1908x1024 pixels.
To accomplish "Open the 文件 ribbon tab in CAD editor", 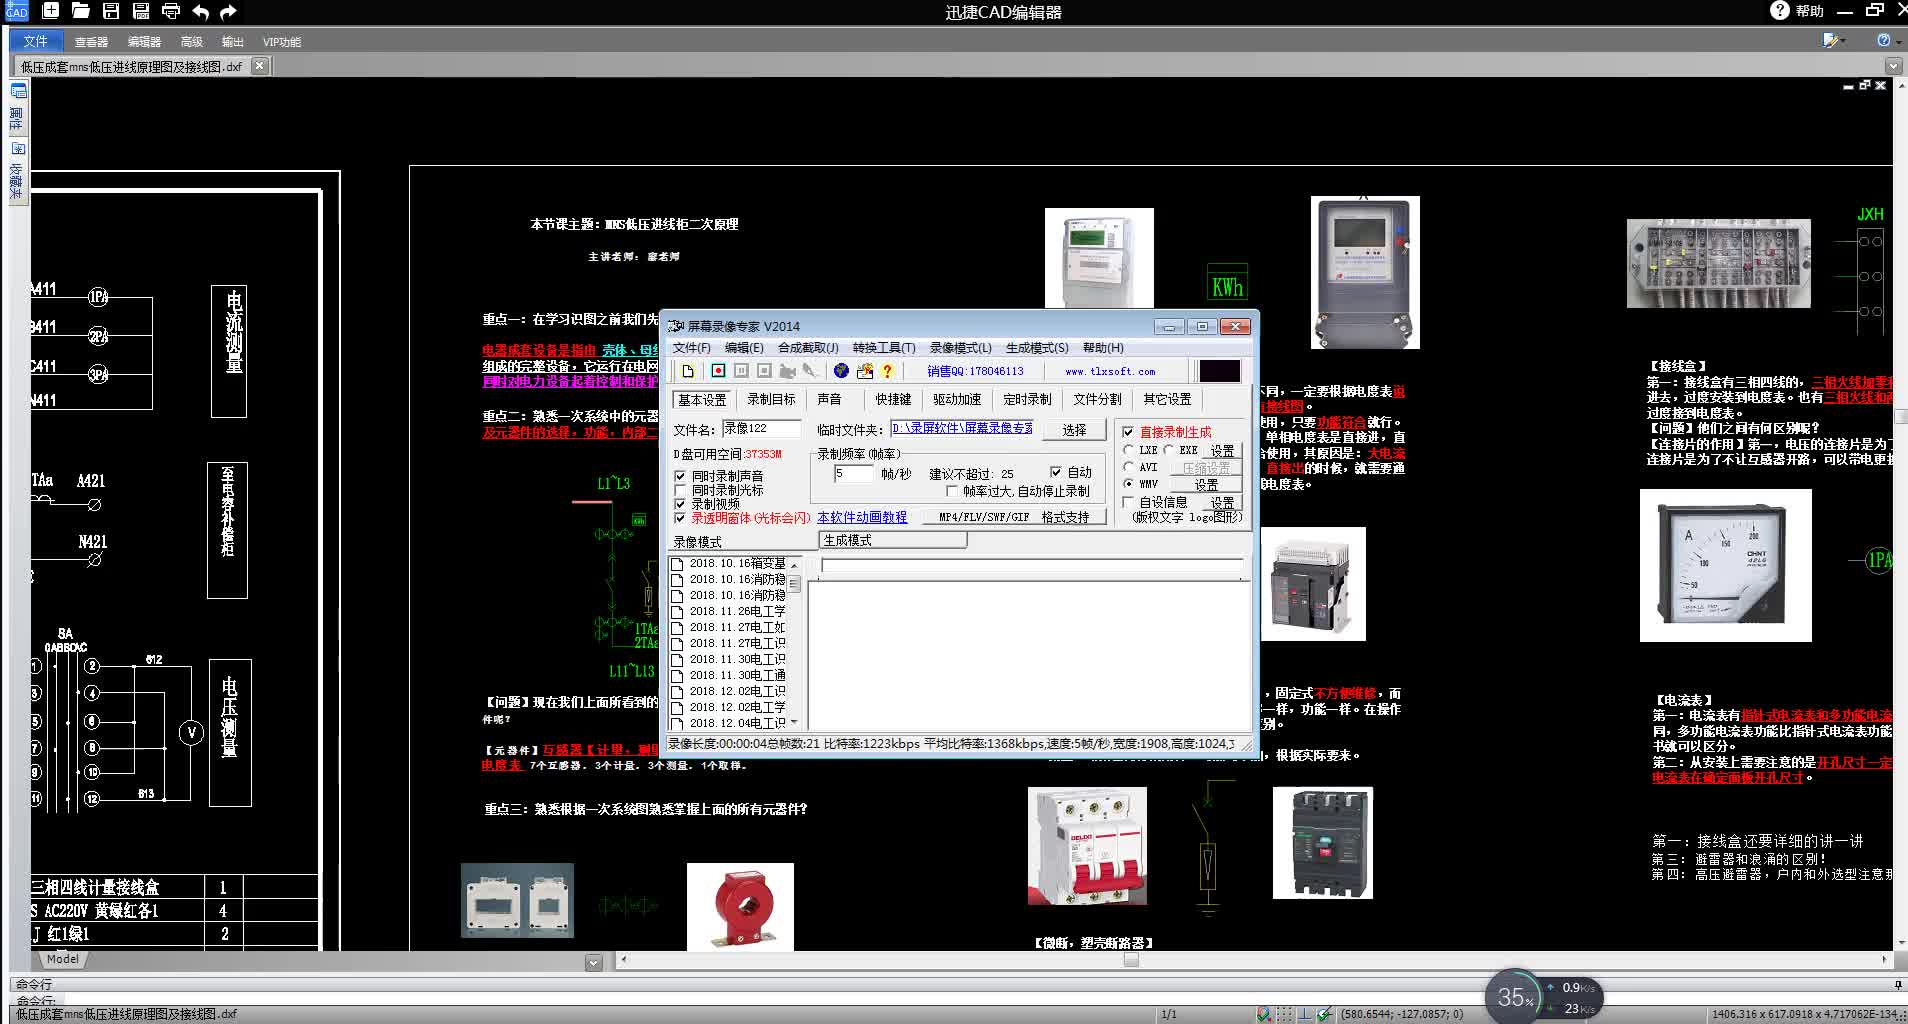I will (x=35, y=41).
